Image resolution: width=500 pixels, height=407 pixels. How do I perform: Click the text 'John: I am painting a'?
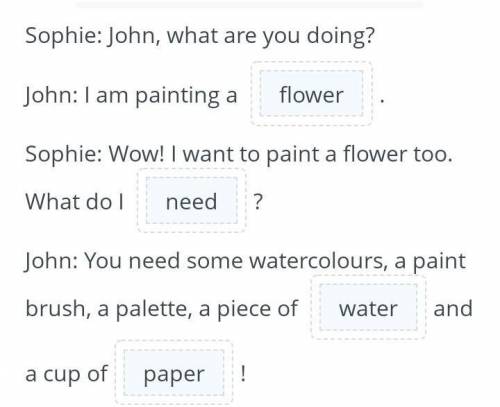pos(131,95)
